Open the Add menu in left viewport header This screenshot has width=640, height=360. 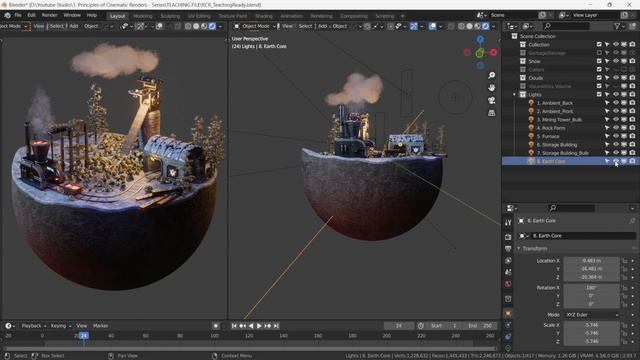(x=73, y=26)
